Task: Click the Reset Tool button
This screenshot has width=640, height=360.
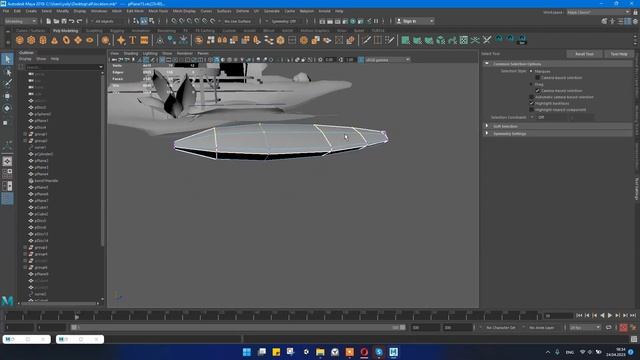Action: click(x=584, y=54)
